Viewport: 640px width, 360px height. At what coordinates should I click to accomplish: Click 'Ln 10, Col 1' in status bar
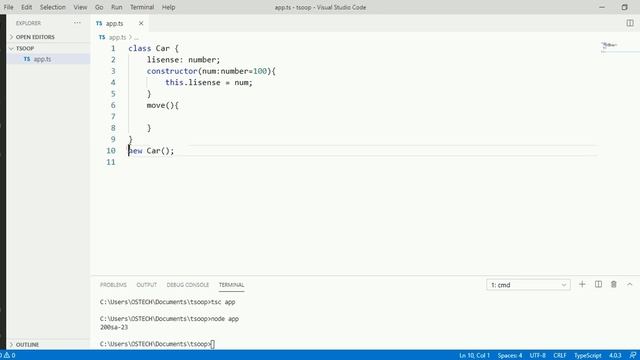point(474,356)
